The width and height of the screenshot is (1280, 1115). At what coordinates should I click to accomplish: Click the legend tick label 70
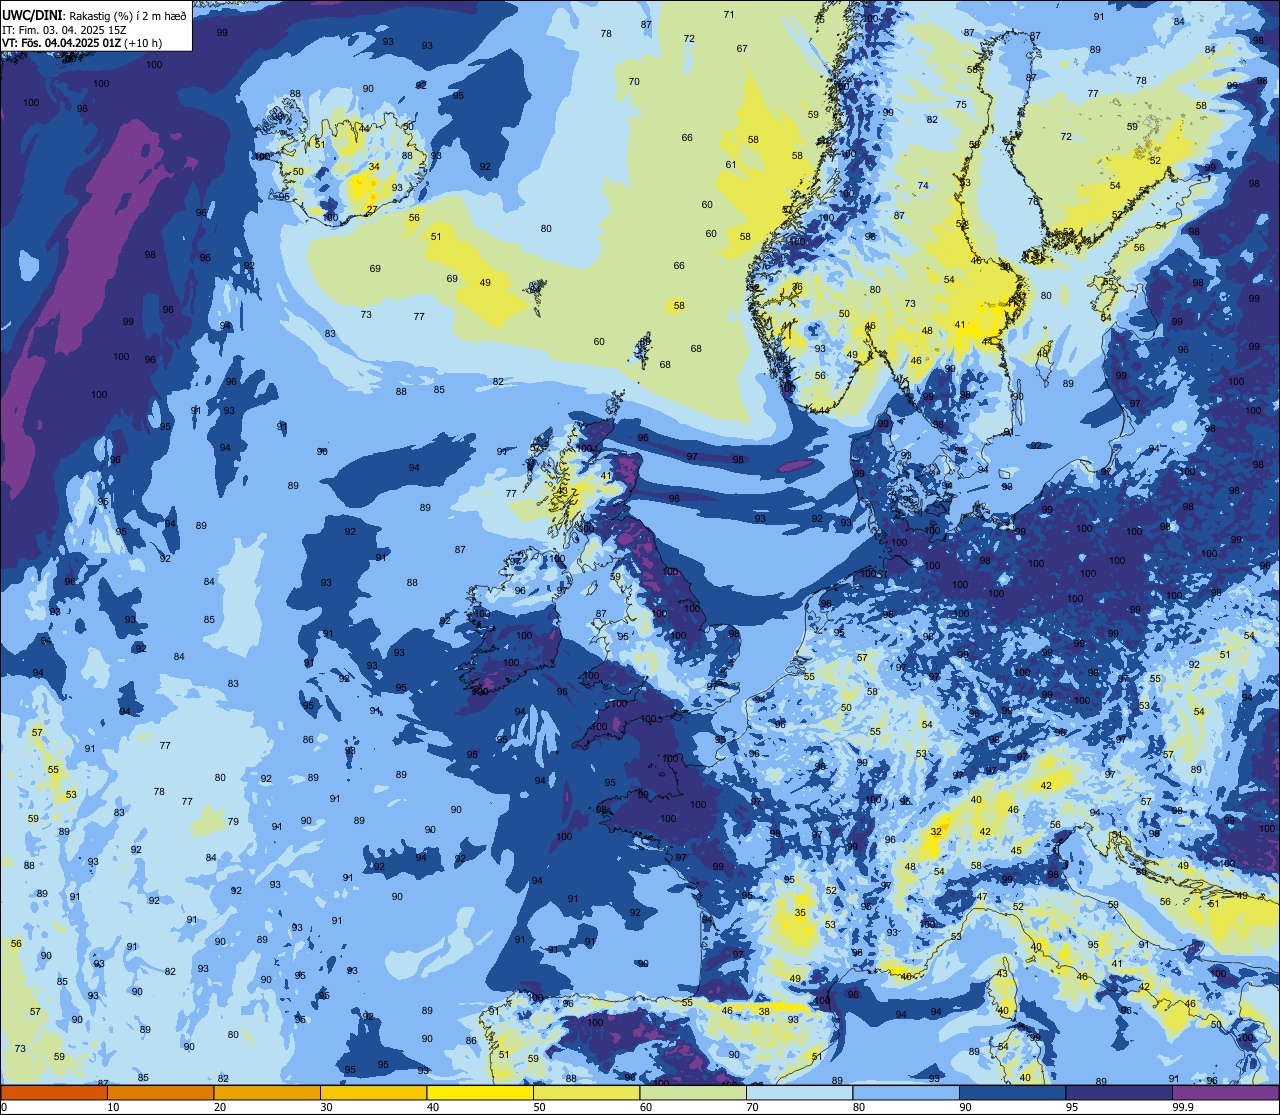coord(752,1107)
